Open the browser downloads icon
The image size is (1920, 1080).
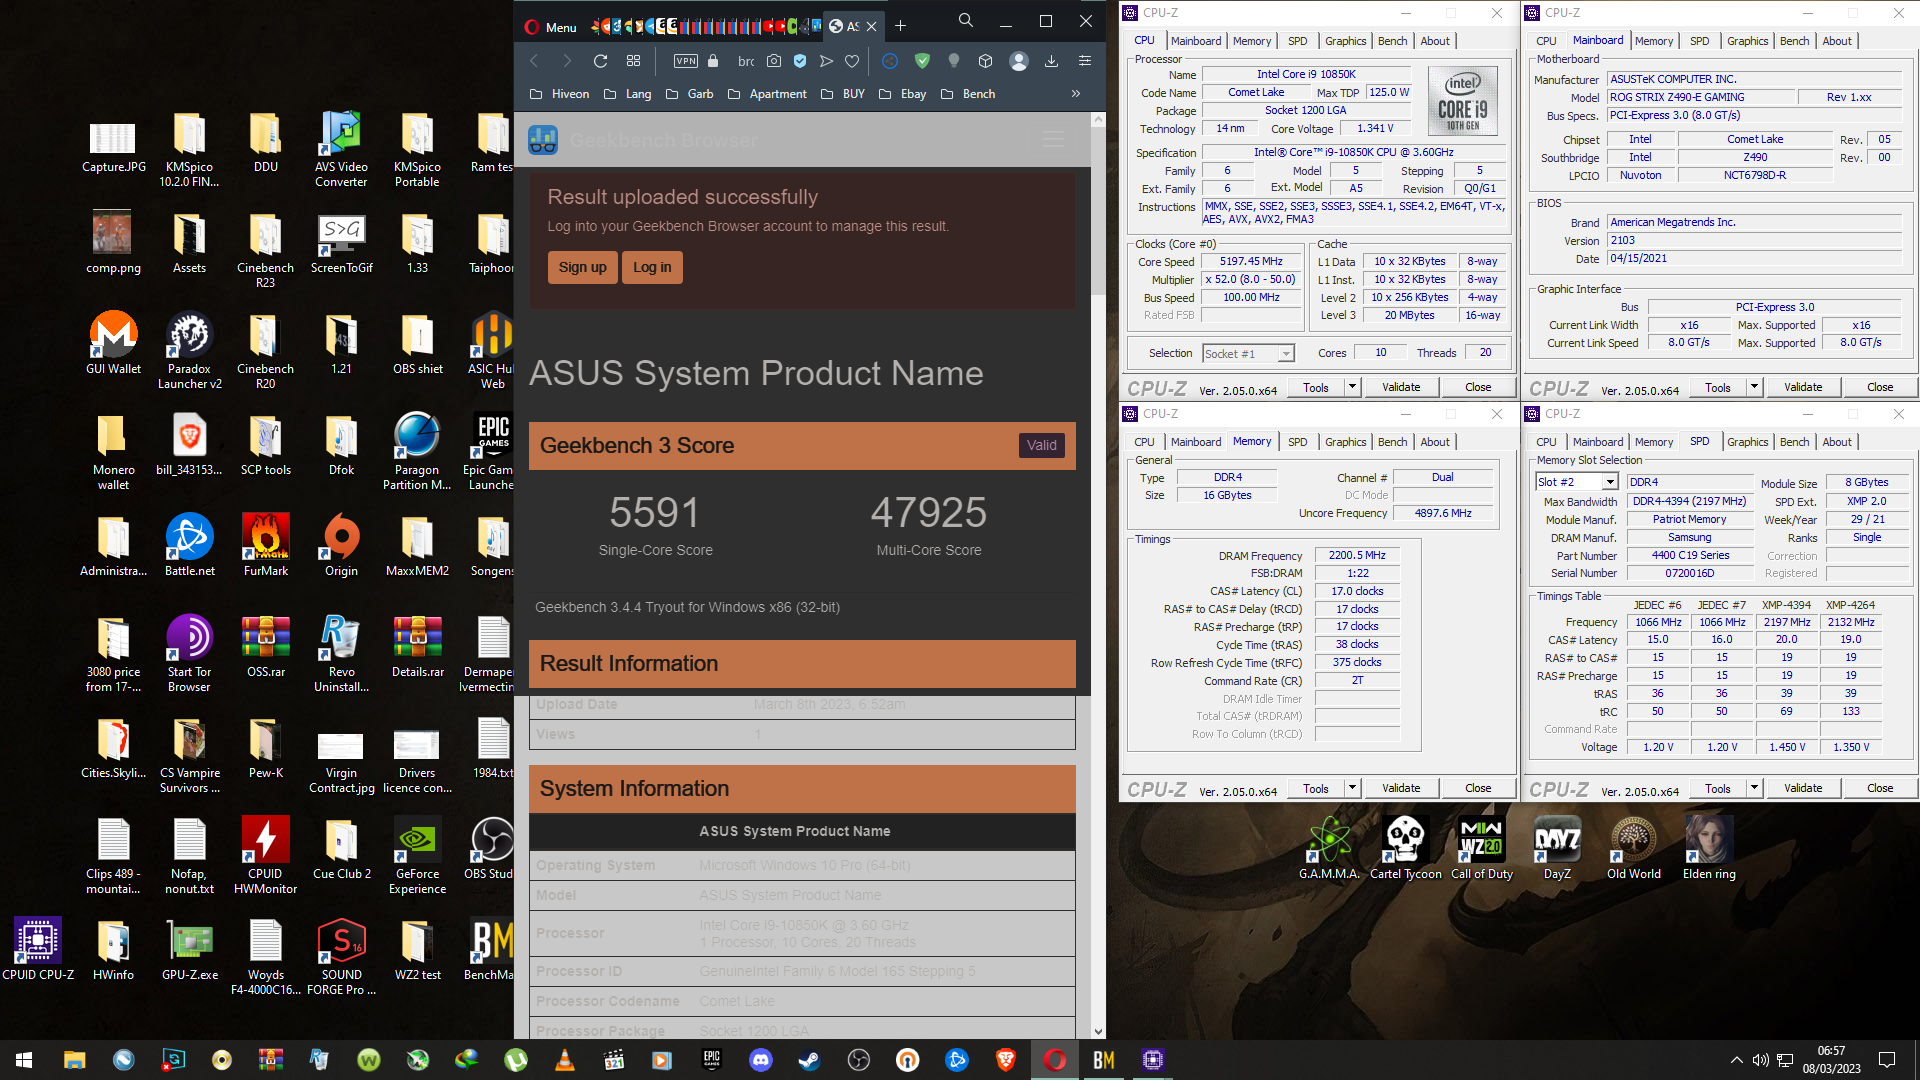[1051, 61]
